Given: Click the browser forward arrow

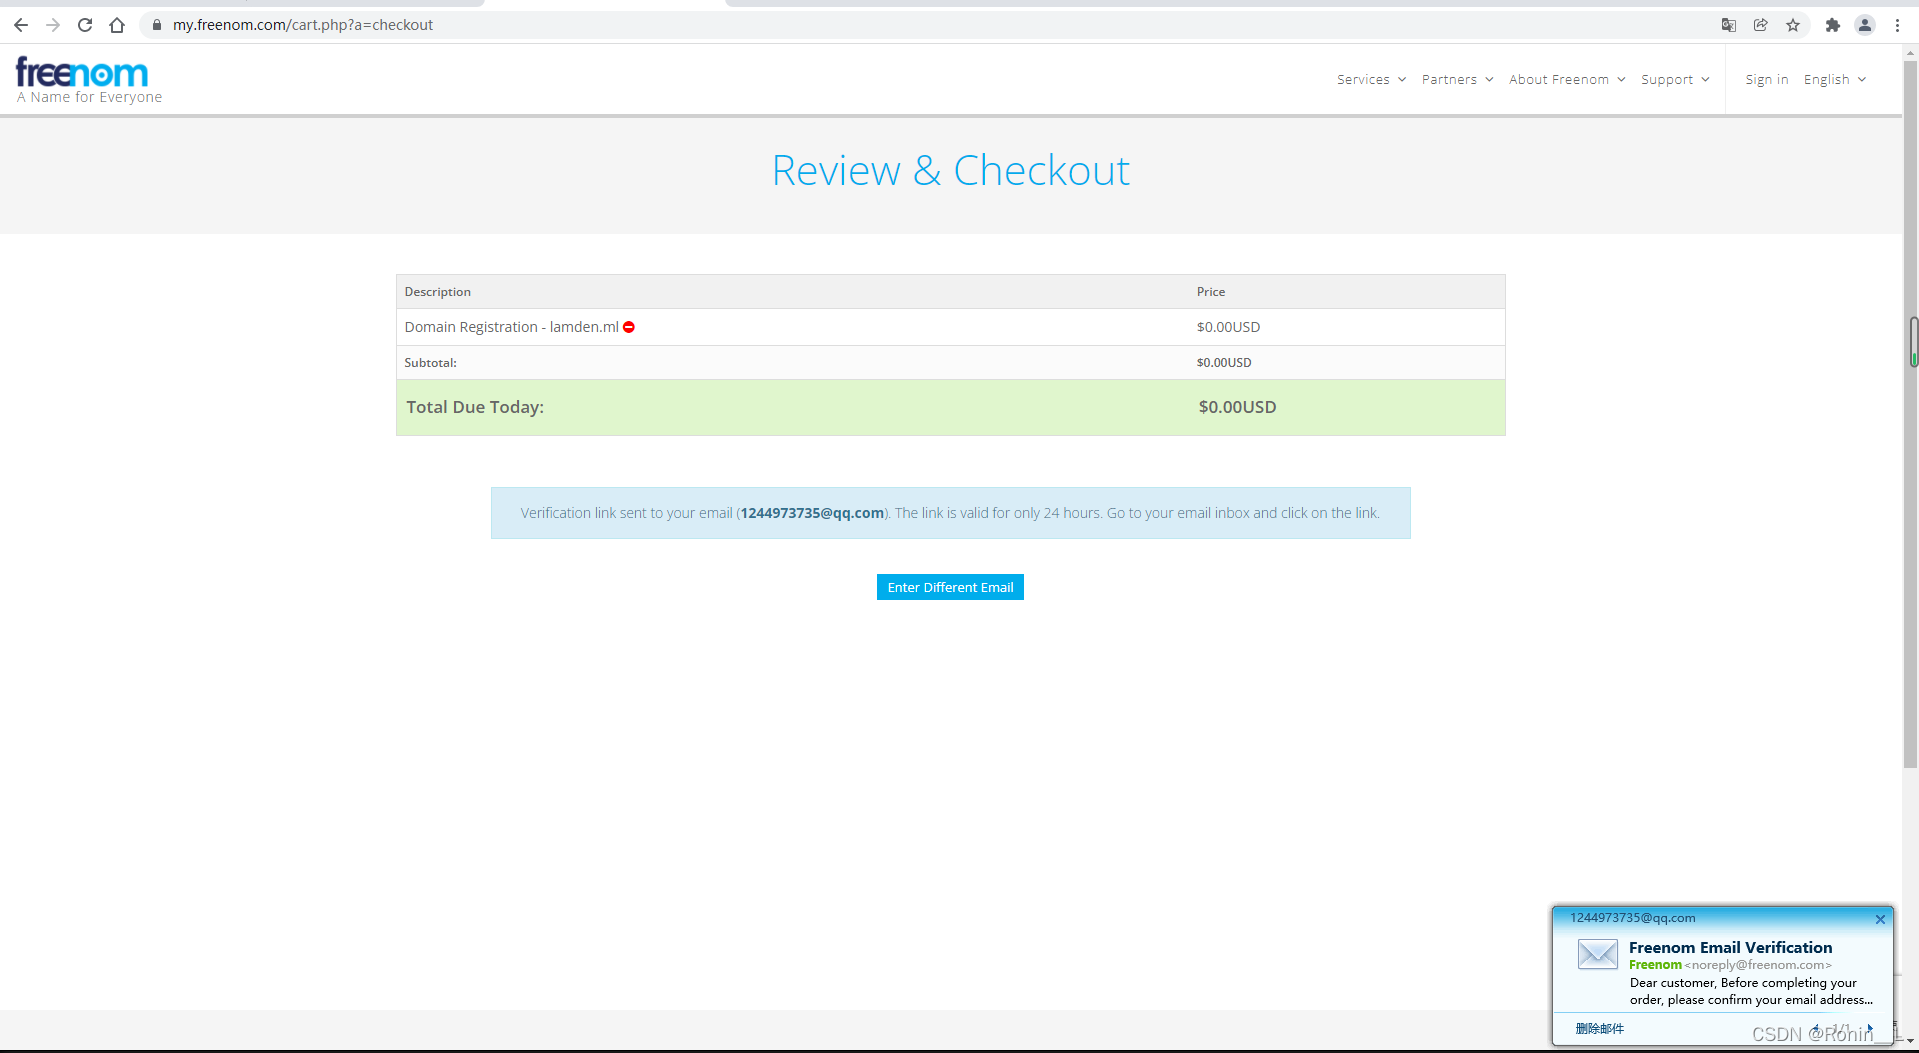Looking at the screenshot, I should 53,25.
